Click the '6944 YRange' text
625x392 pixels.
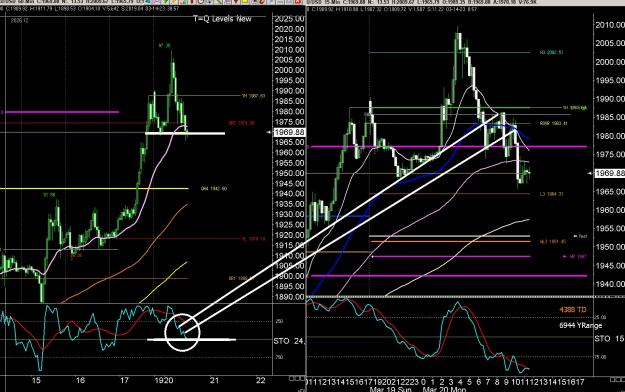[x=580, y=325]
